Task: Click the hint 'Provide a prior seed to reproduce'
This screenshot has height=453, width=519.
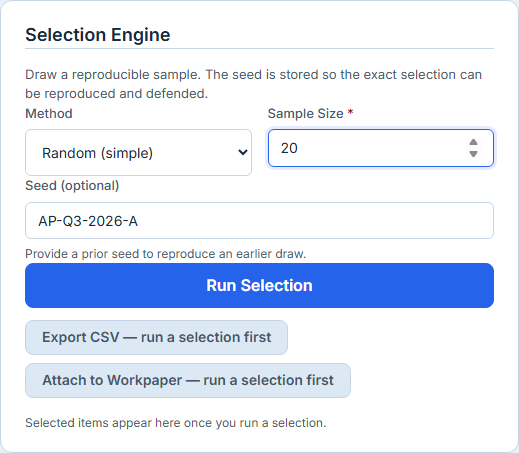Action: (166, 254)
